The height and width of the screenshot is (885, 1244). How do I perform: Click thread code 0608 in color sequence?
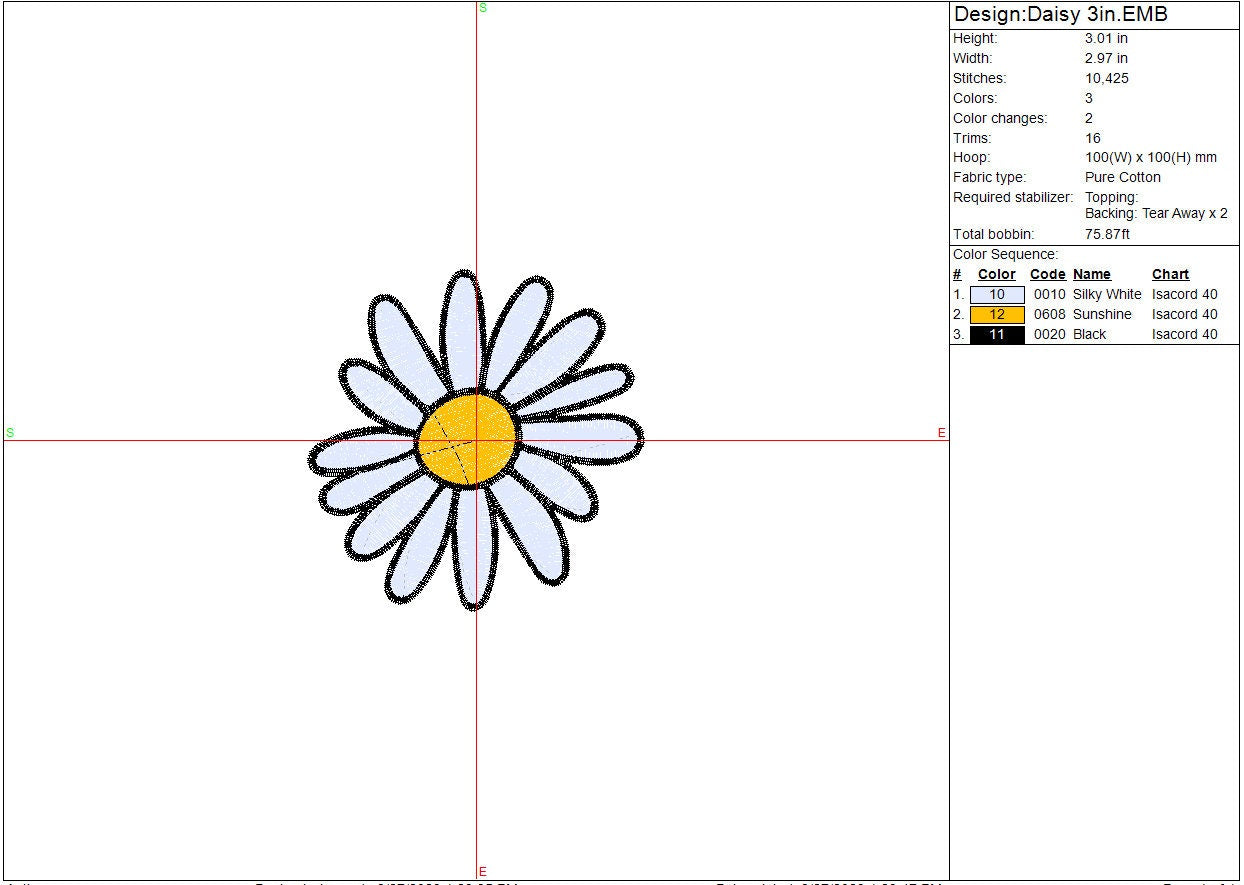[x=1049, y=315]
